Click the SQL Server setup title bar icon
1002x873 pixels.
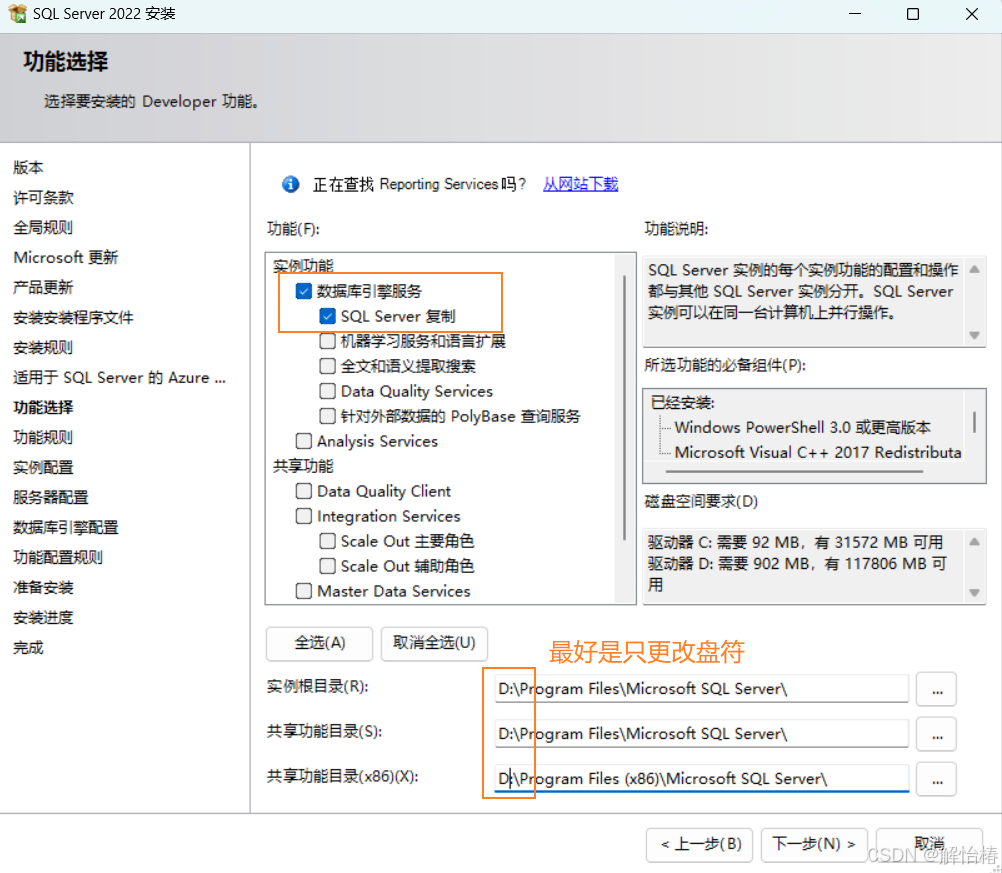(x=17, y=13)
